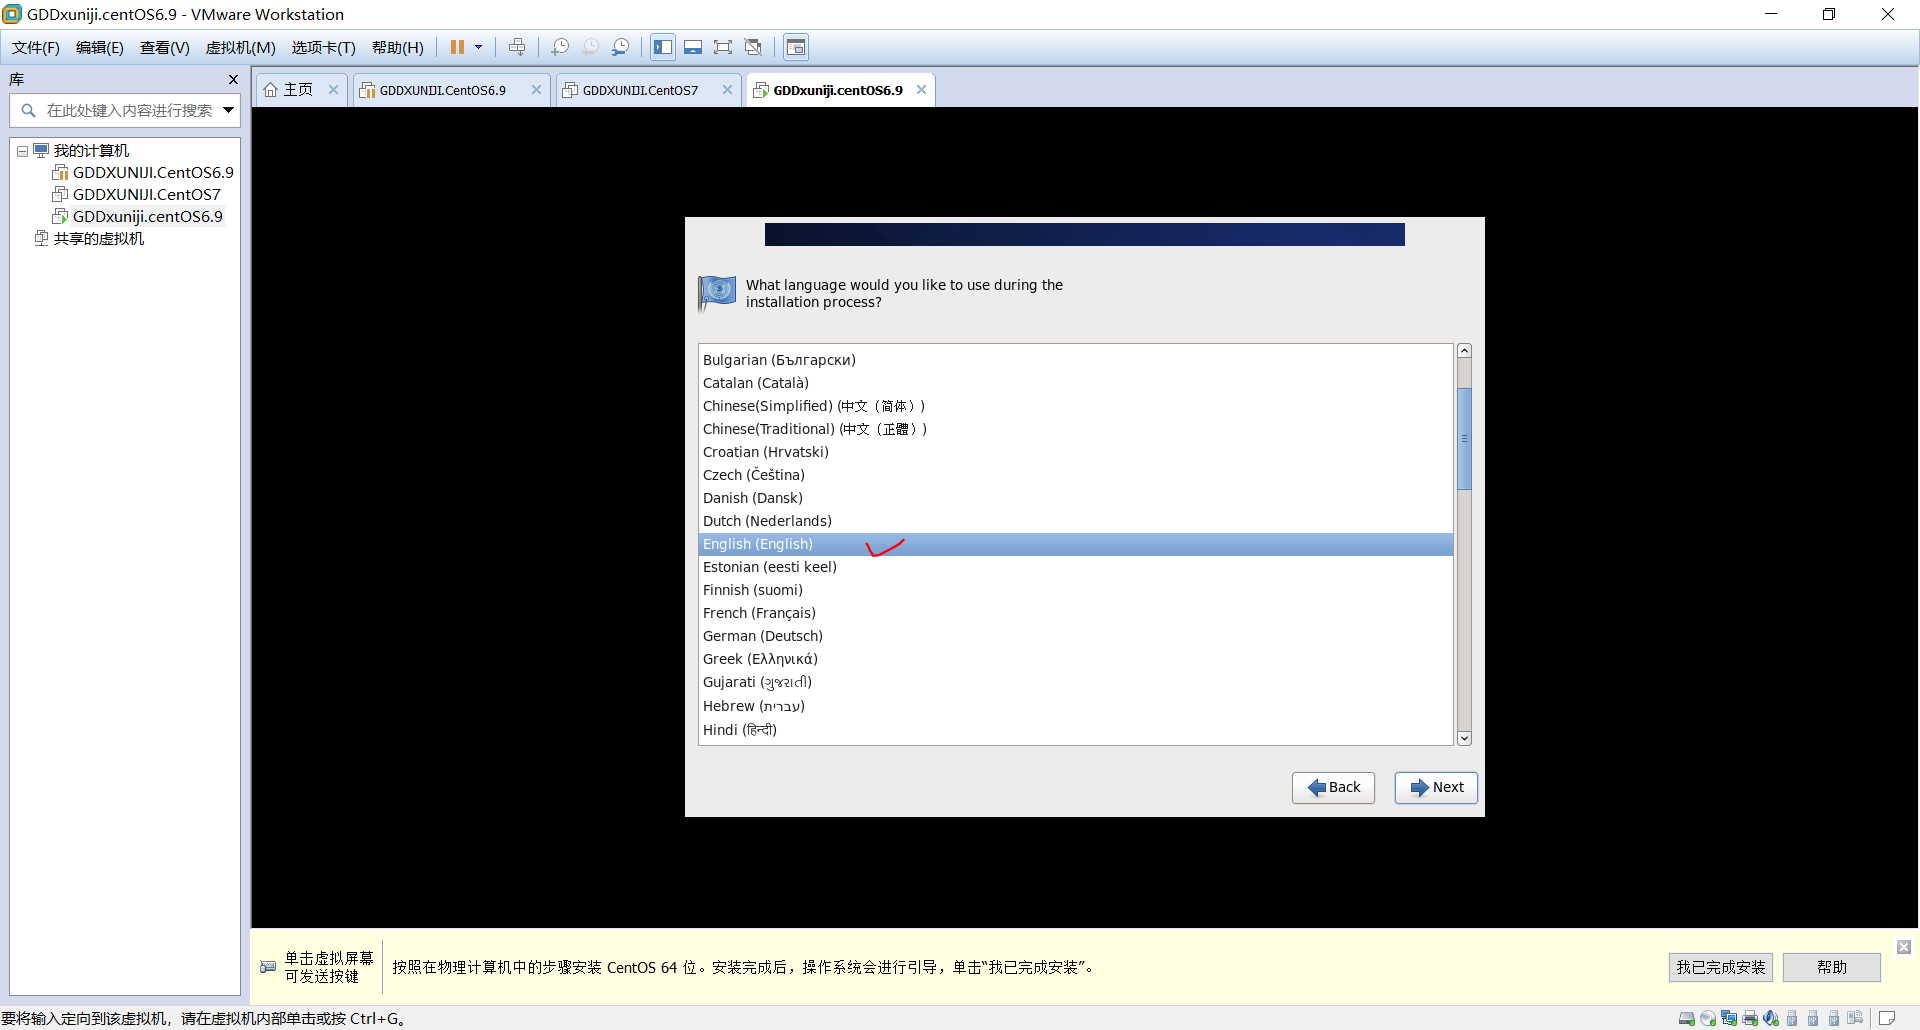Close the library panel
Image resolution: width=1920 pixels, height=1030 pixels.
(x=233, y=80)
